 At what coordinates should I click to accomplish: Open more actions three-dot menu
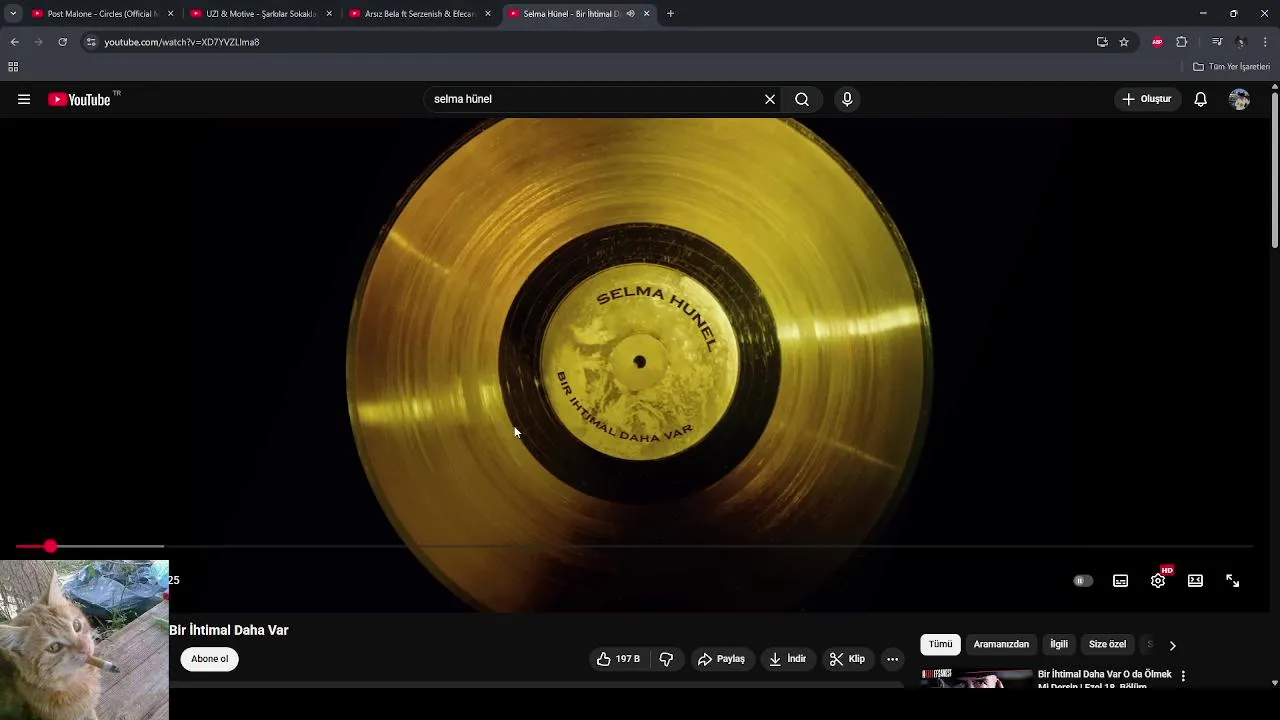pos(892,659)
